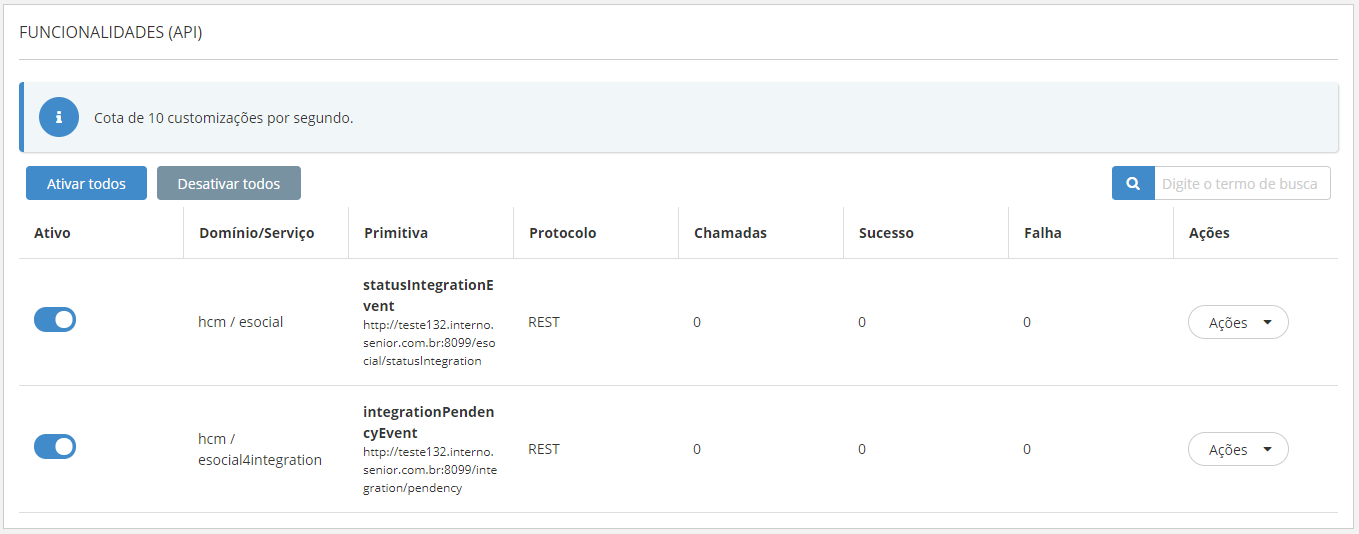
Task: Toggle the esocial4integration active switch
Action: tap(55, 447)
